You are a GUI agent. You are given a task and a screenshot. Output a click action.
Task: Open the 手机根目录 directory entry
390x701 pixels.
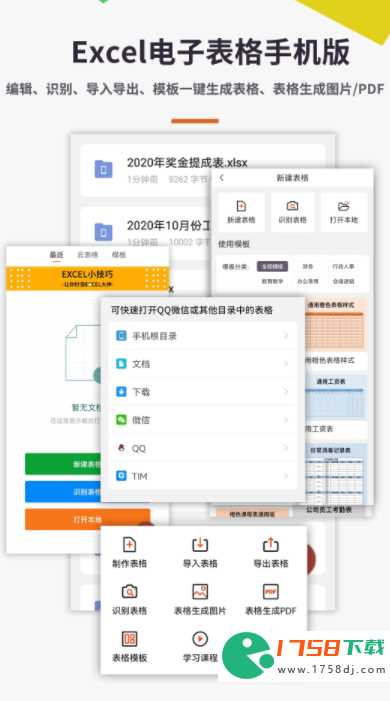(203, 336)
